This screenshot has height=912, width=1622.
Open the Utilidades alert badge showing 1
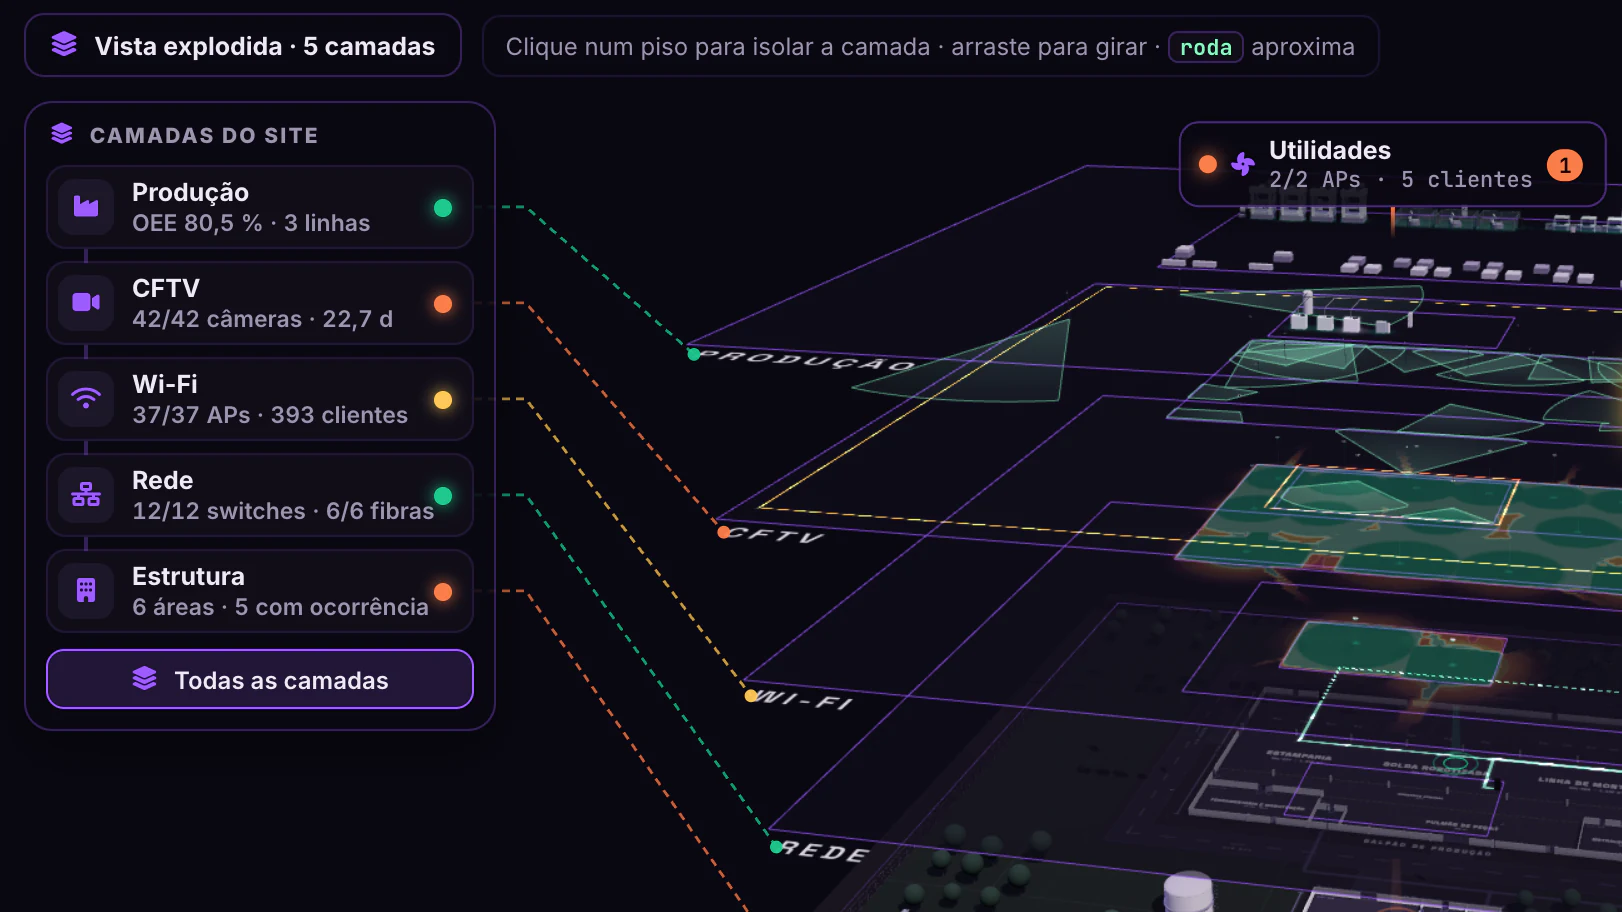tap(1565, 165)
